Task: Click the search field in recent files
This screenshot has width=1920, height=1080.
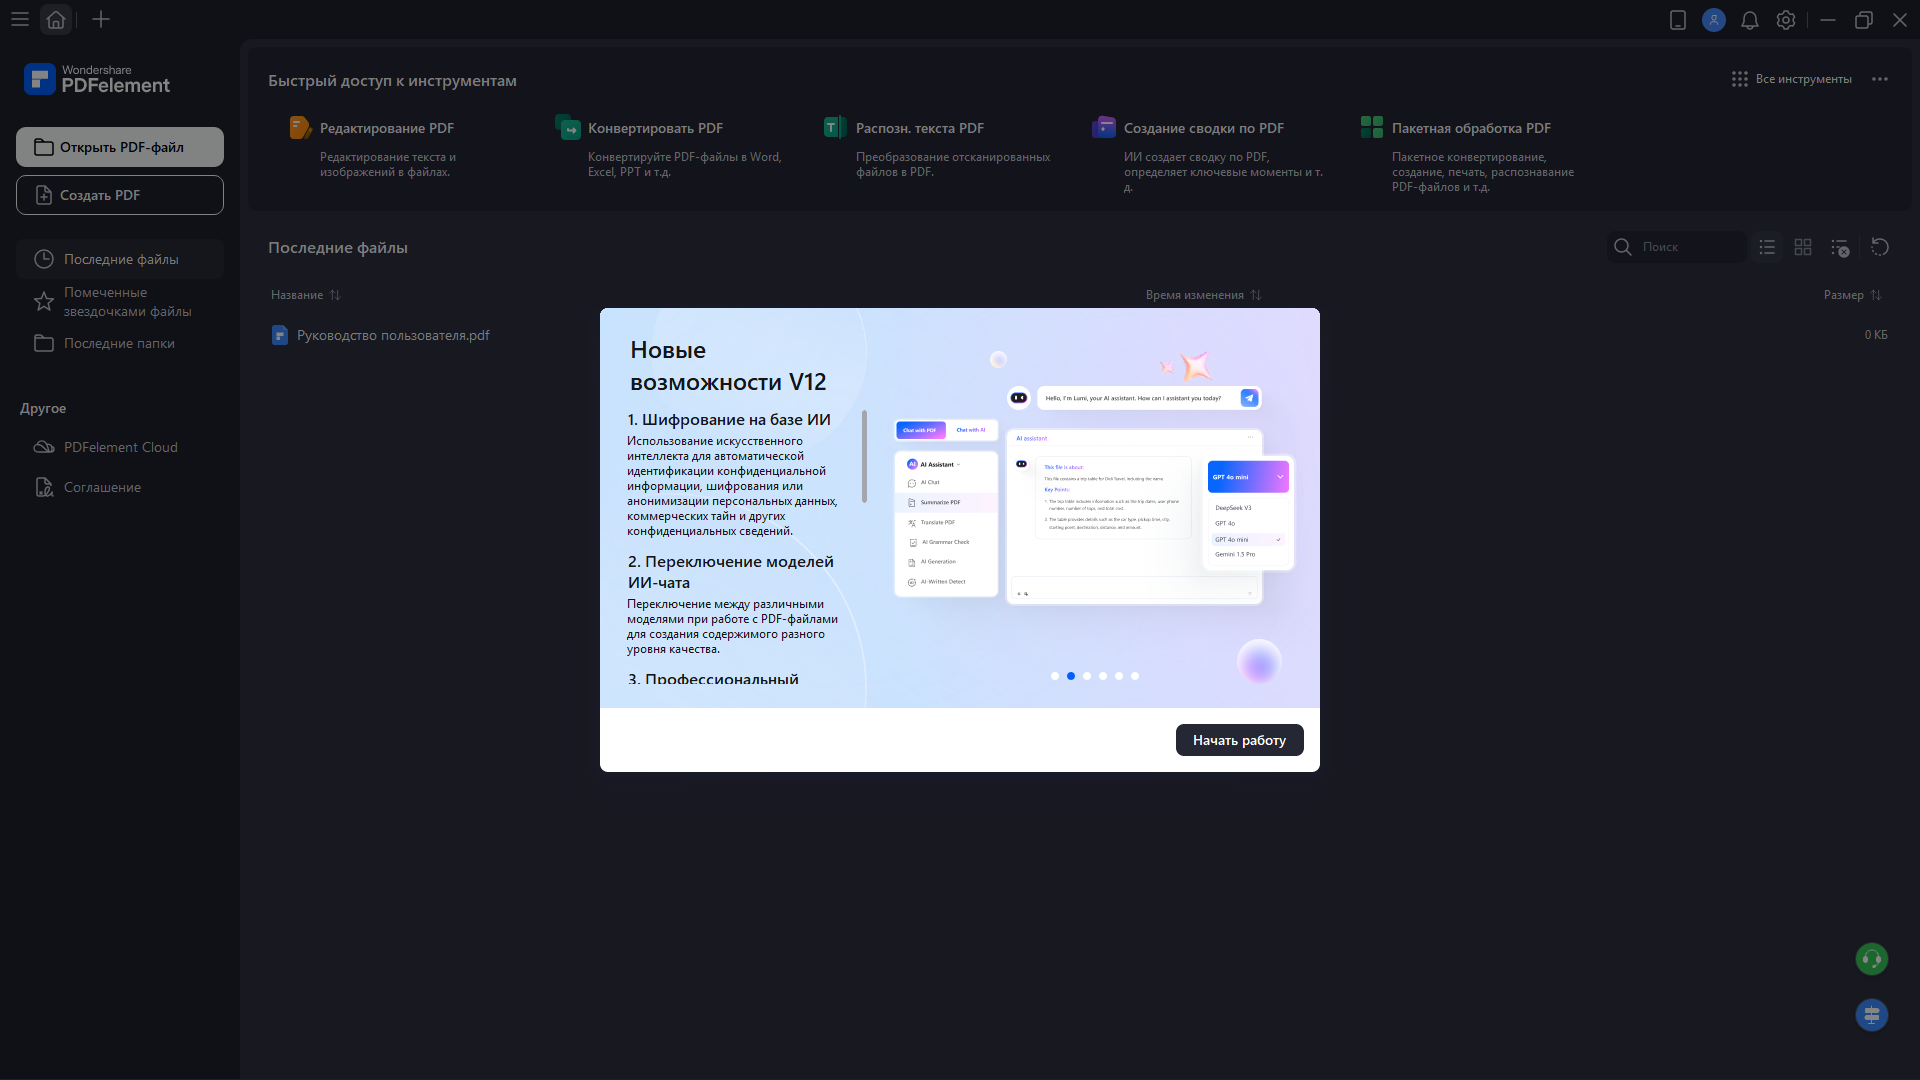Action: [1688, 247]
